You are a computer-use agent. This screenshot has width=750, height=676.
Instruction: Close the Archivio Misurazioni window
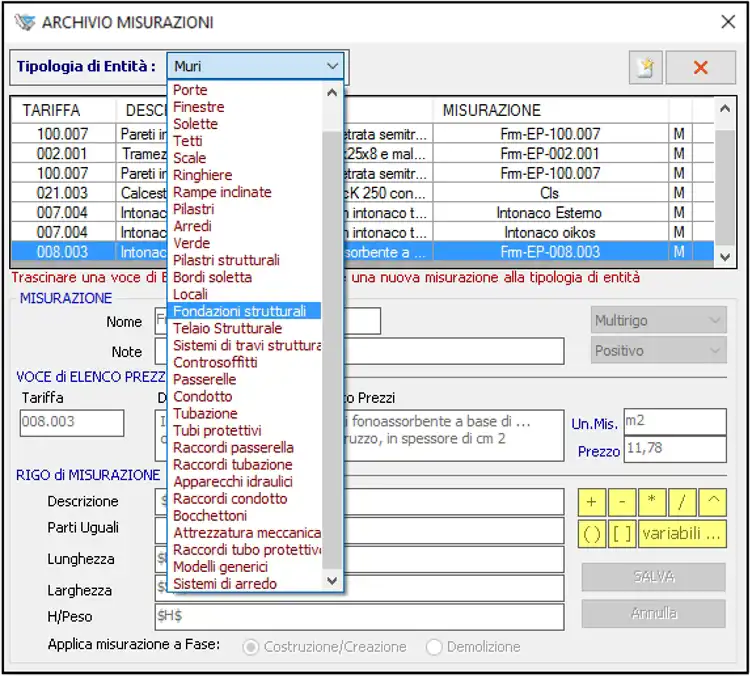(728, 22)
